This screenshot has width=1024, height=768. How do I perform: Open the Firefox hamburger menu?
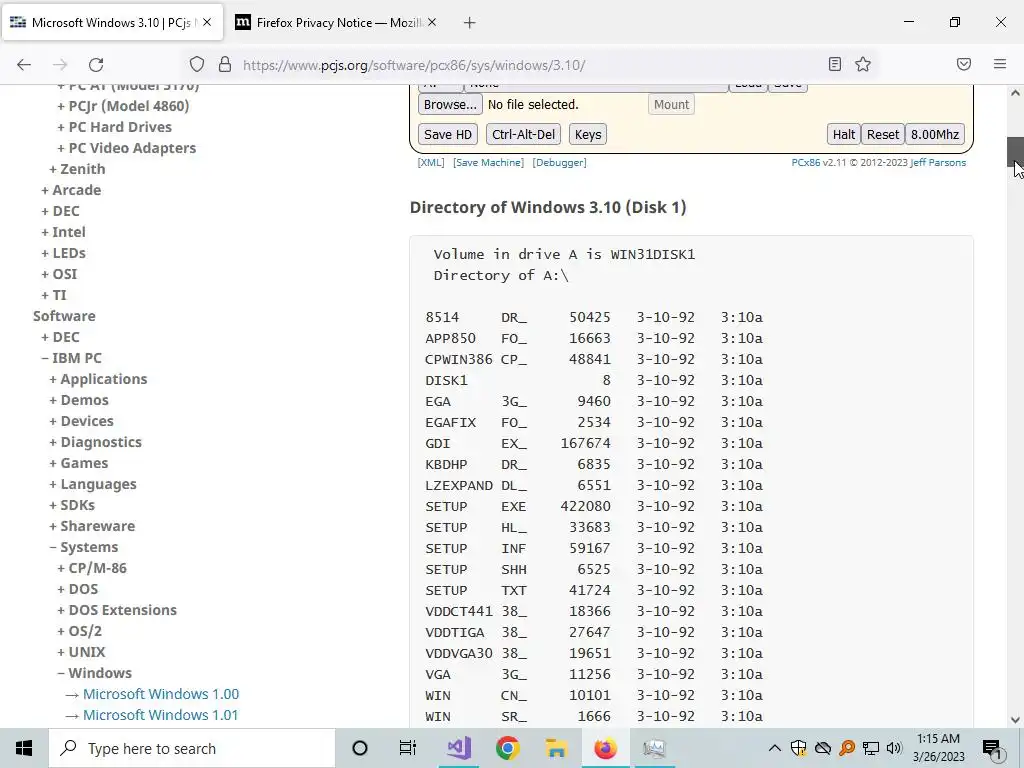point(1000,64)
